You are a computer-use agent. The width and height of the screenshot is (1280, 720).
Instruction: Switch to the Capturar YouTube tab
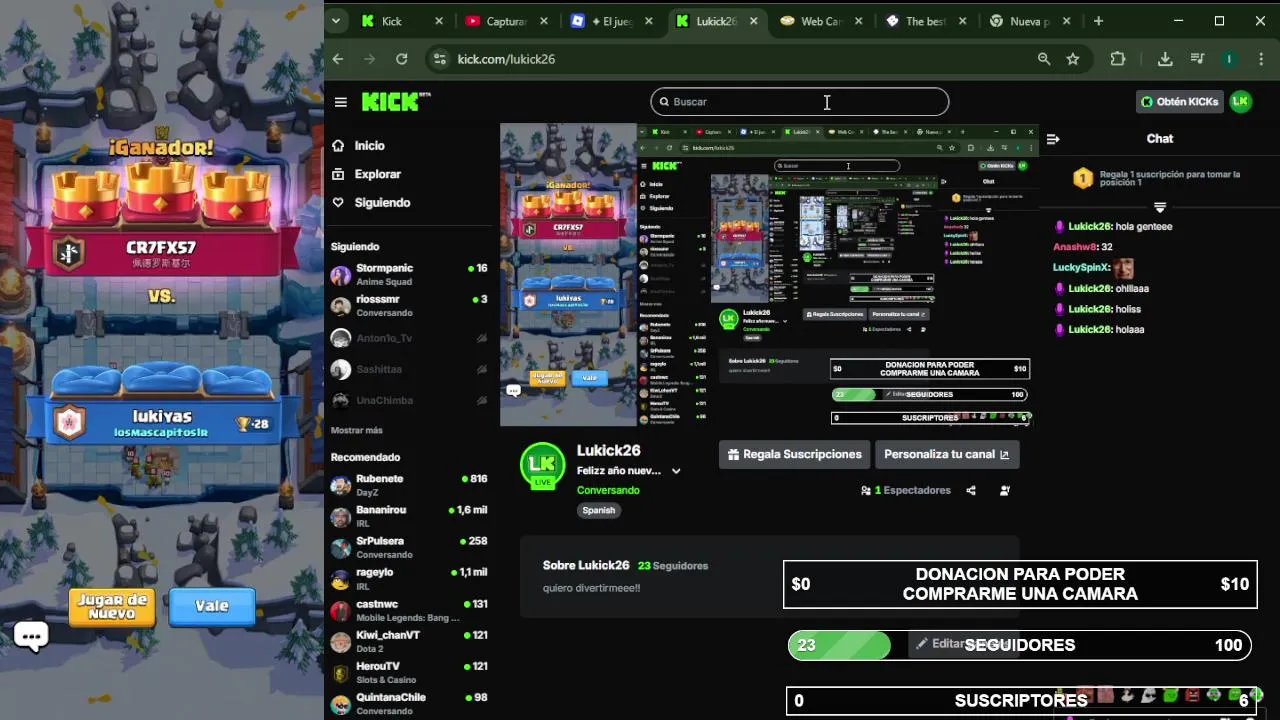coord(506,21)
